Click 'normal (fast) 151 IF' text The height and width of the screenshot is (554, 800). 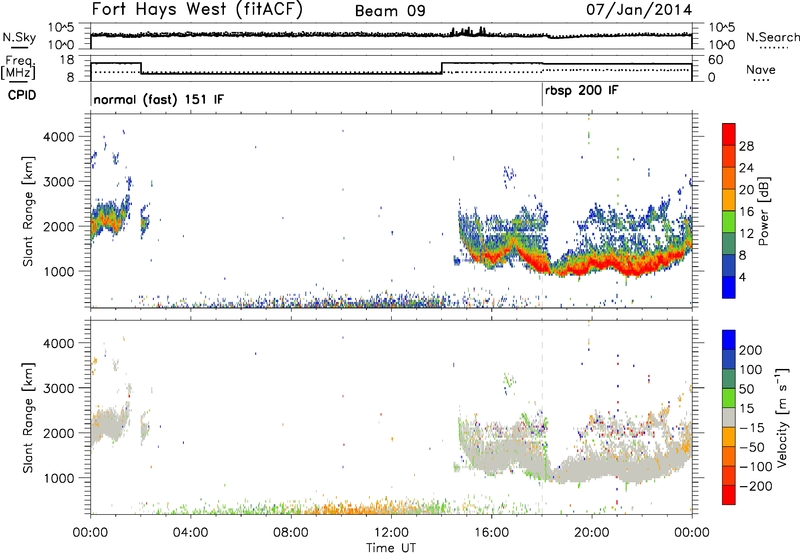159,99
